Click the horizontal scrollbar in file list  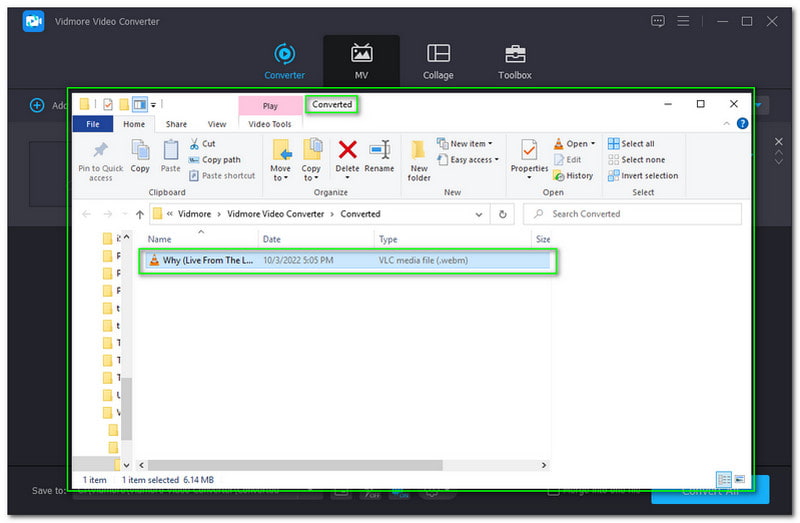[x=295, y=465]
